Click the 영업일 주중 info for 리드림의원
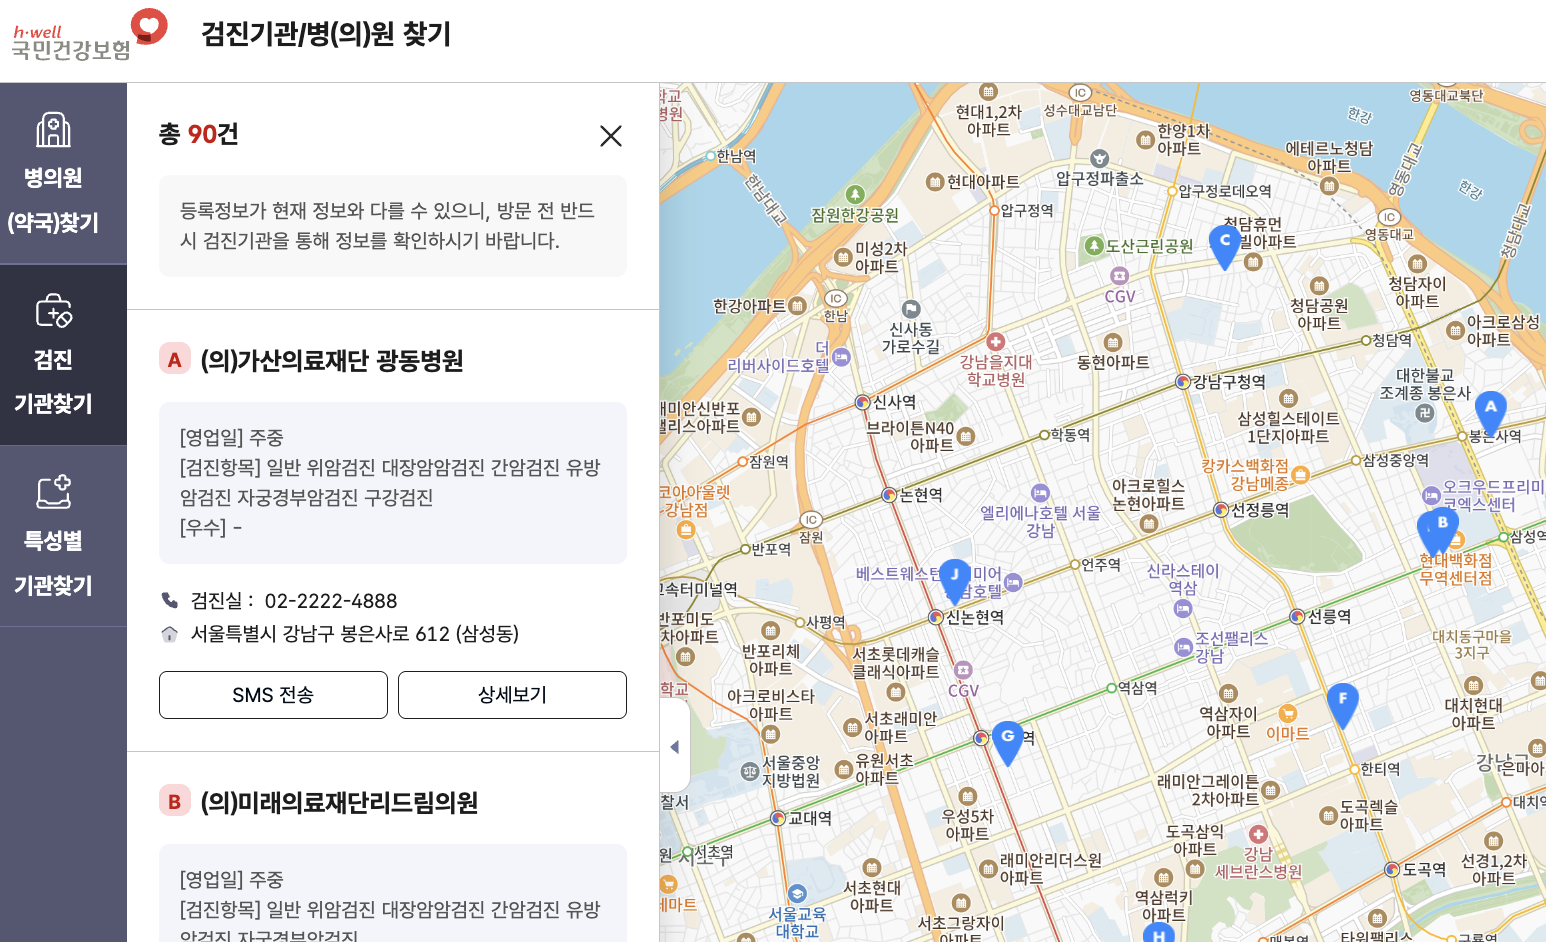Image resolution: width=1546 pixels, height=942 pixels. (x=231, y=880)
